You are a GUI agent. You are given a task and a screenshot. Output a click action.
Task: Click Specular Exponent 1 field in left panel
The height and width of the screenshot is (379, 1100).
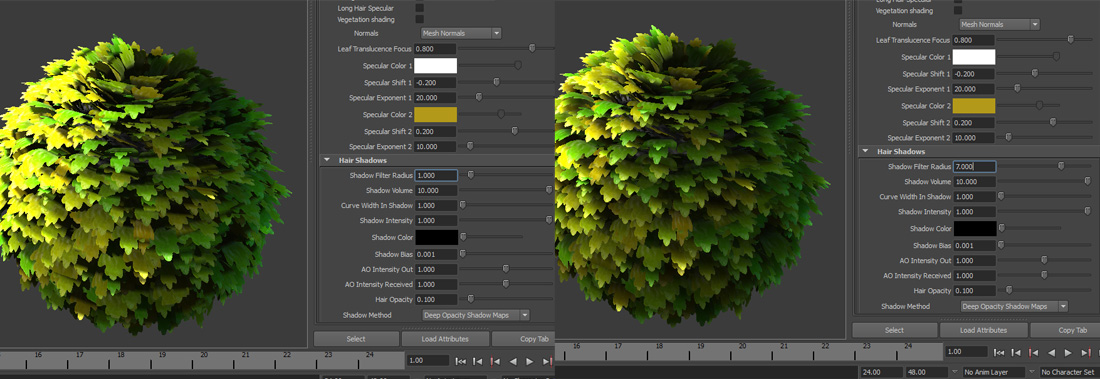click(x=436, y=98)
